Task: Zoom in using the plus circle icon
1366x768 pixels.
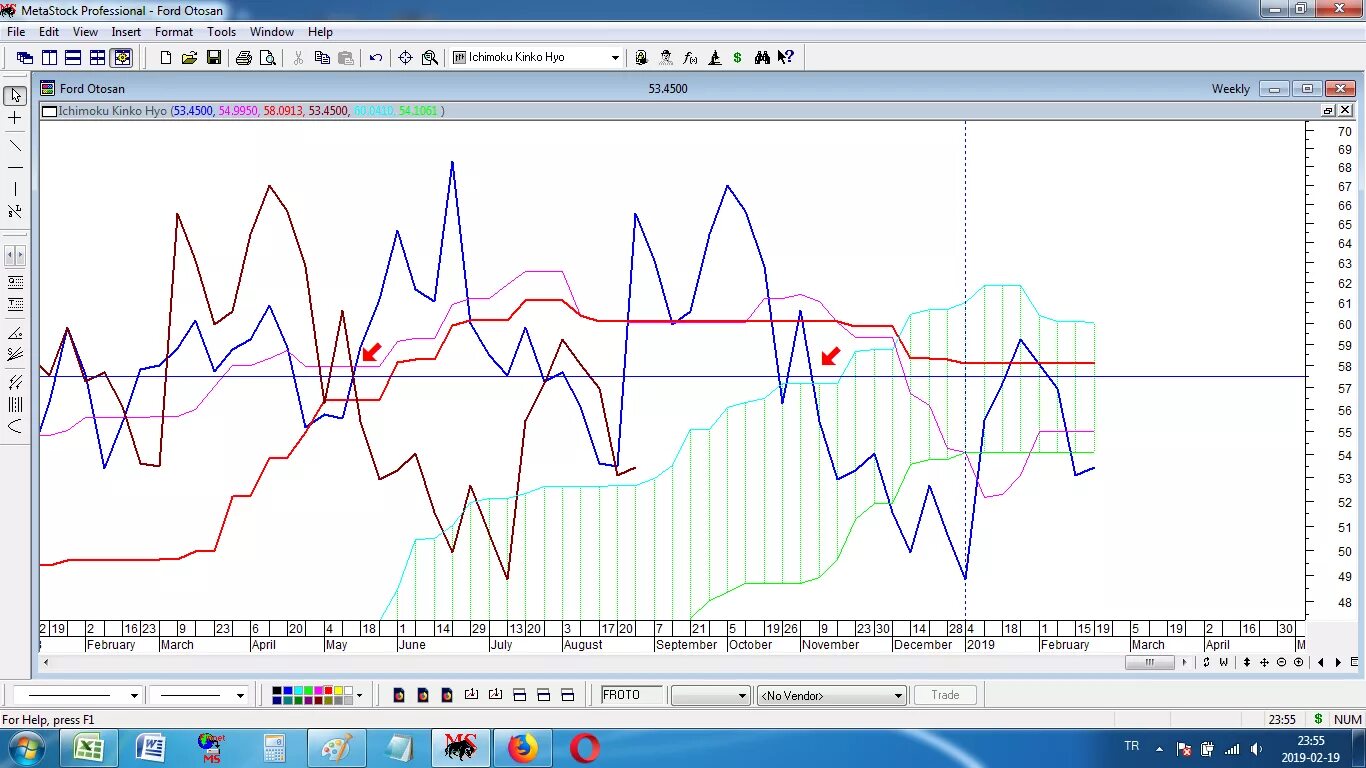Action: (x=1300, y=662)
